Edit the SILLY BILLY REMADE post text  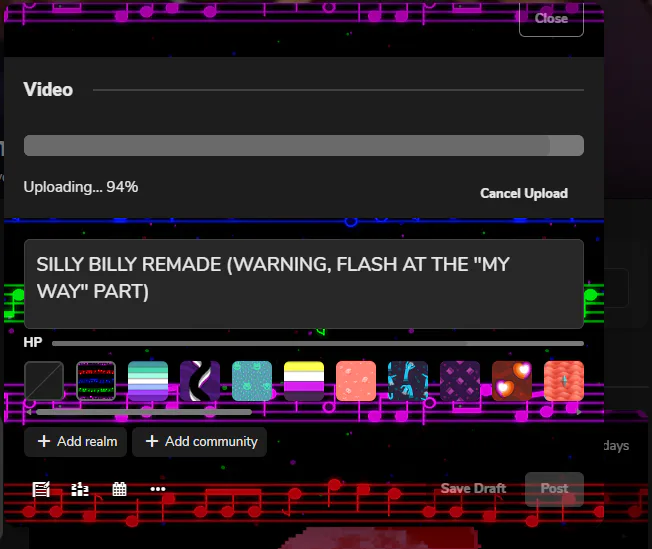(304, 284)
